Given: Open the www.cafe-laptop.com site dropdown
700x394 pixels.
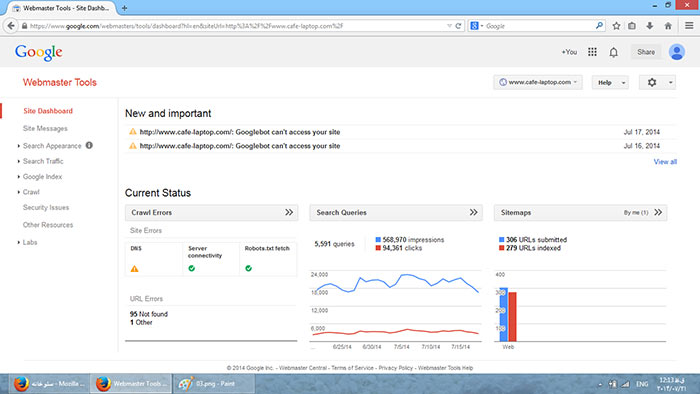Looking at the screenshot, I should 538,82.
